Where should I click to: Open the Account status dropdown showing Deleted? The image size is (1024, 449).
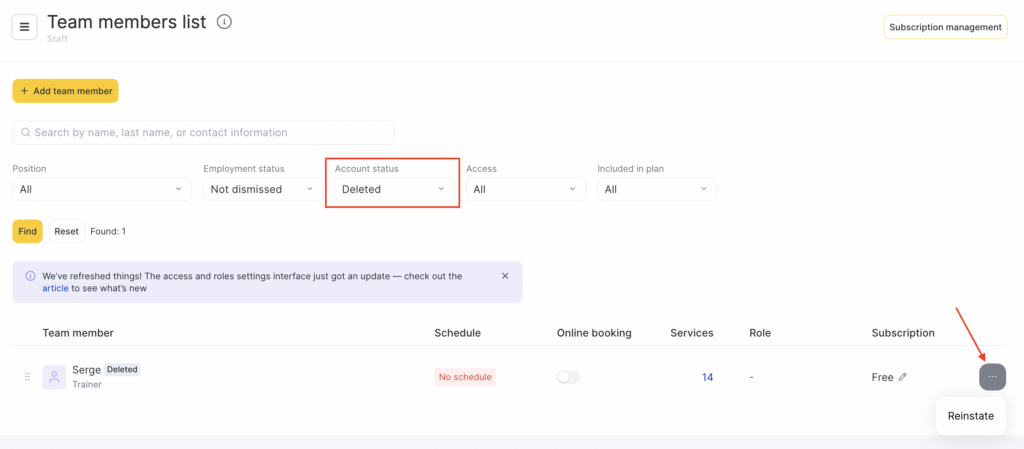point(392,189)
